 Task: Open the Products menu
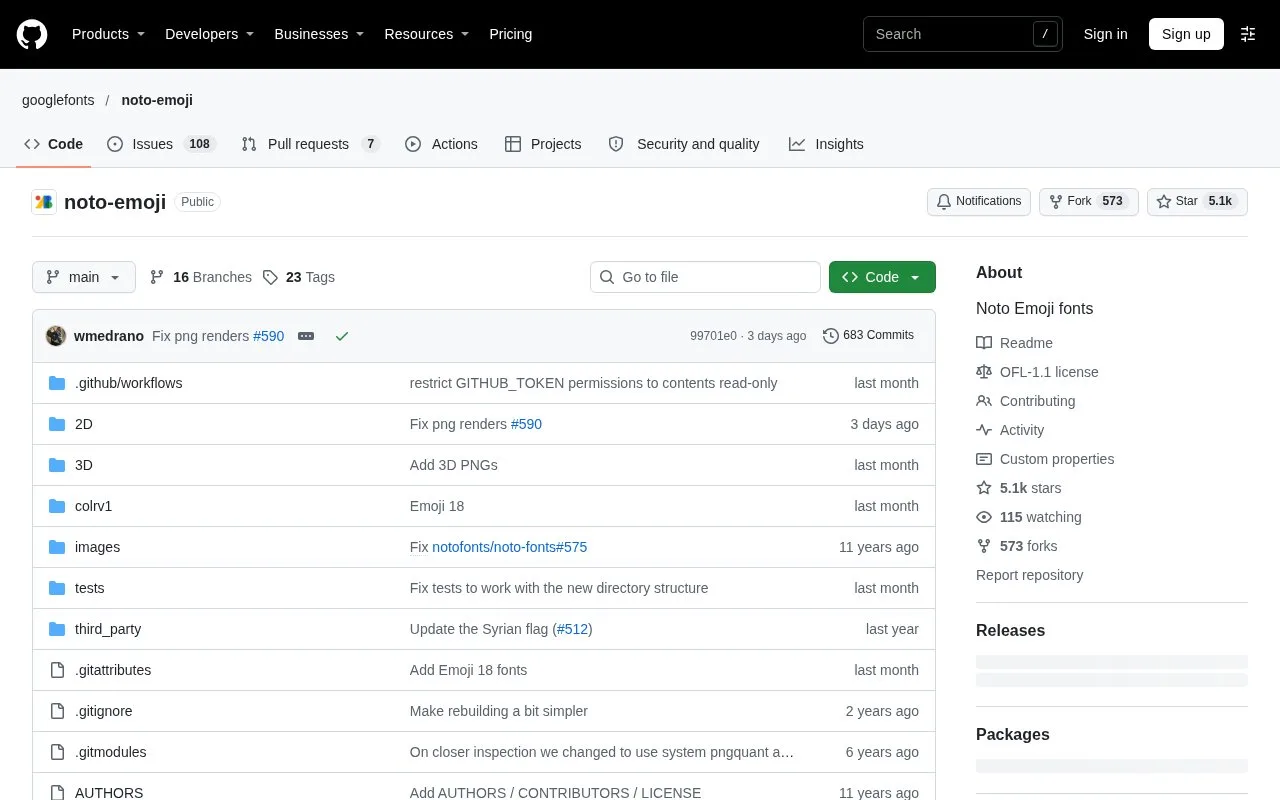tap(109, 34)
